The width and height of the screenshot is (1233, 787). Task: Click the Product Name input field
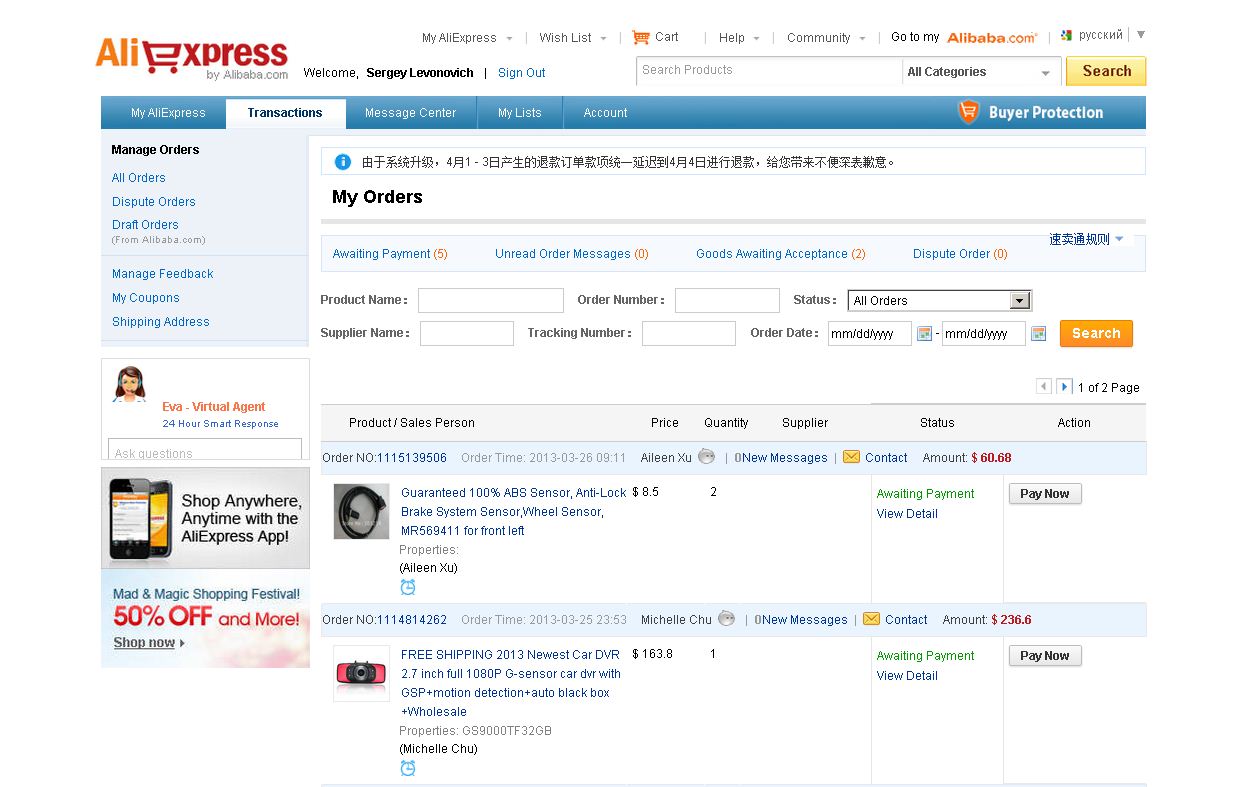(x=490, y=300)
